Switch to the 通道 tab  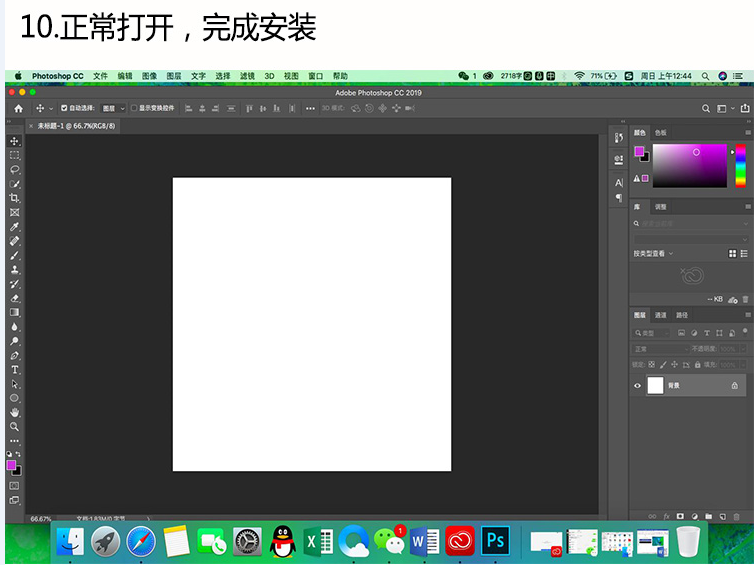click(x=661, y=315)
